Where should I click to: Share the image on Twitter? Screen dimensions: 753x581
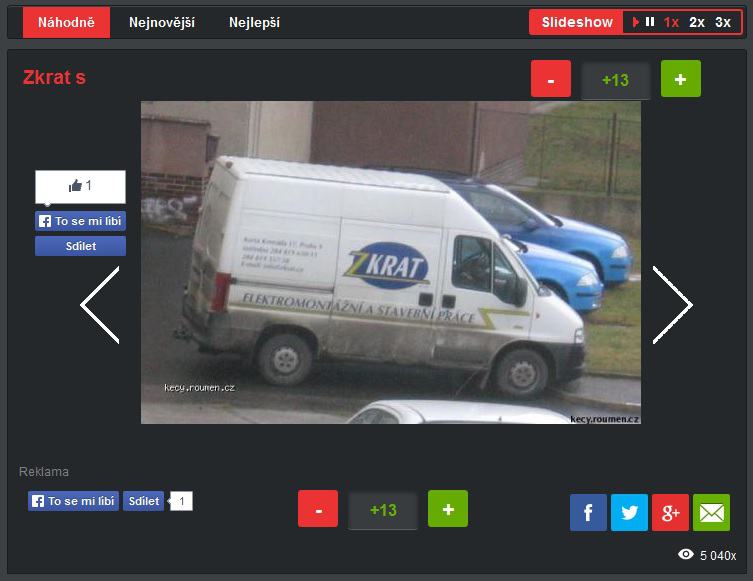629,513
